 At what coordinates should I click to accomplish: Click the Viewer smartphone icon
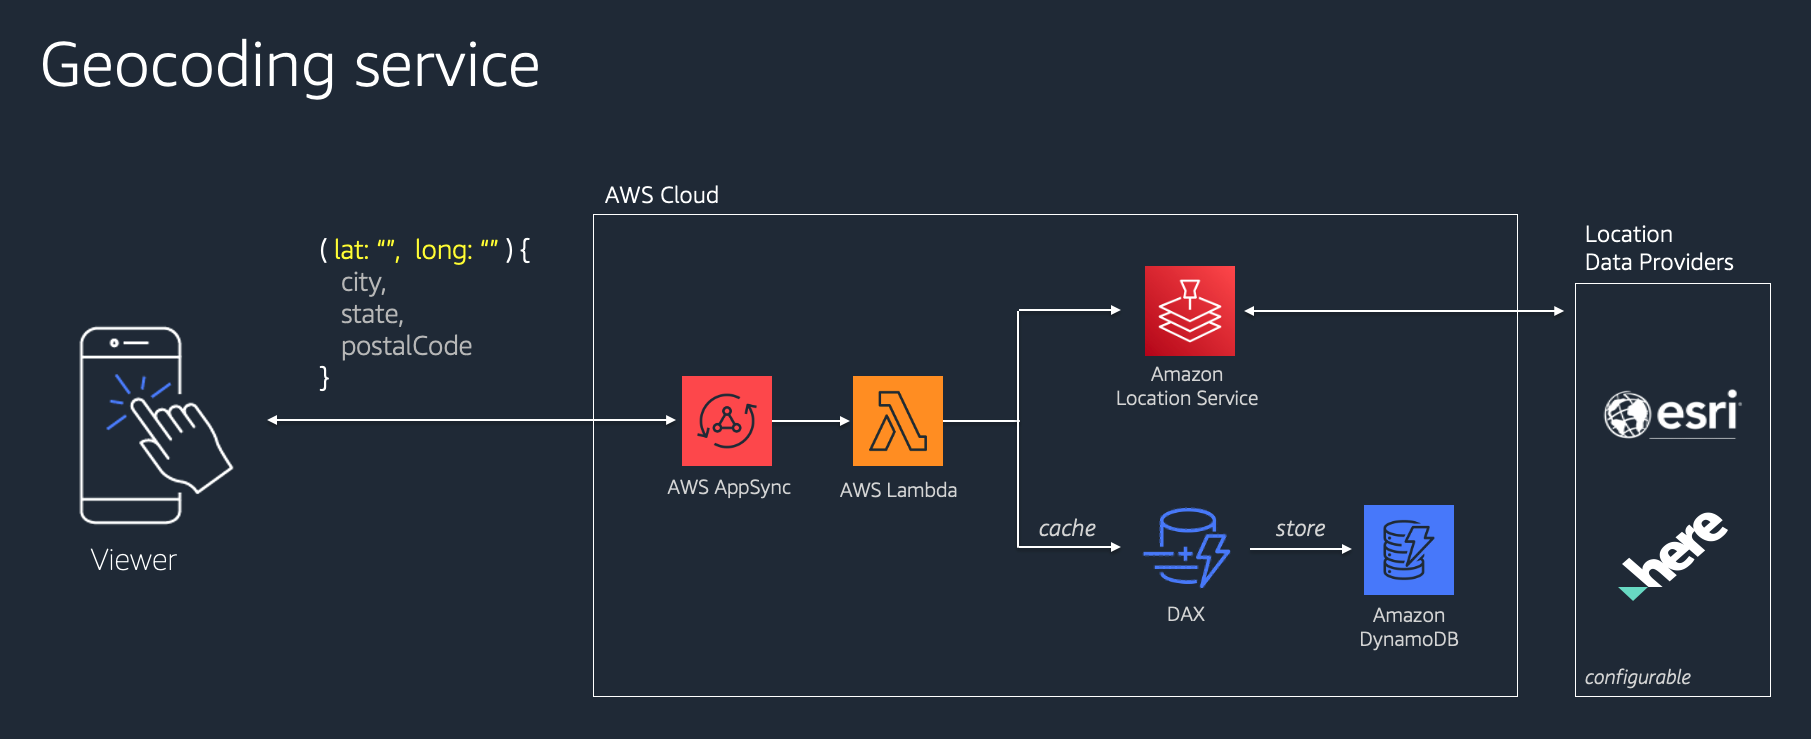[x=156, y=425]
